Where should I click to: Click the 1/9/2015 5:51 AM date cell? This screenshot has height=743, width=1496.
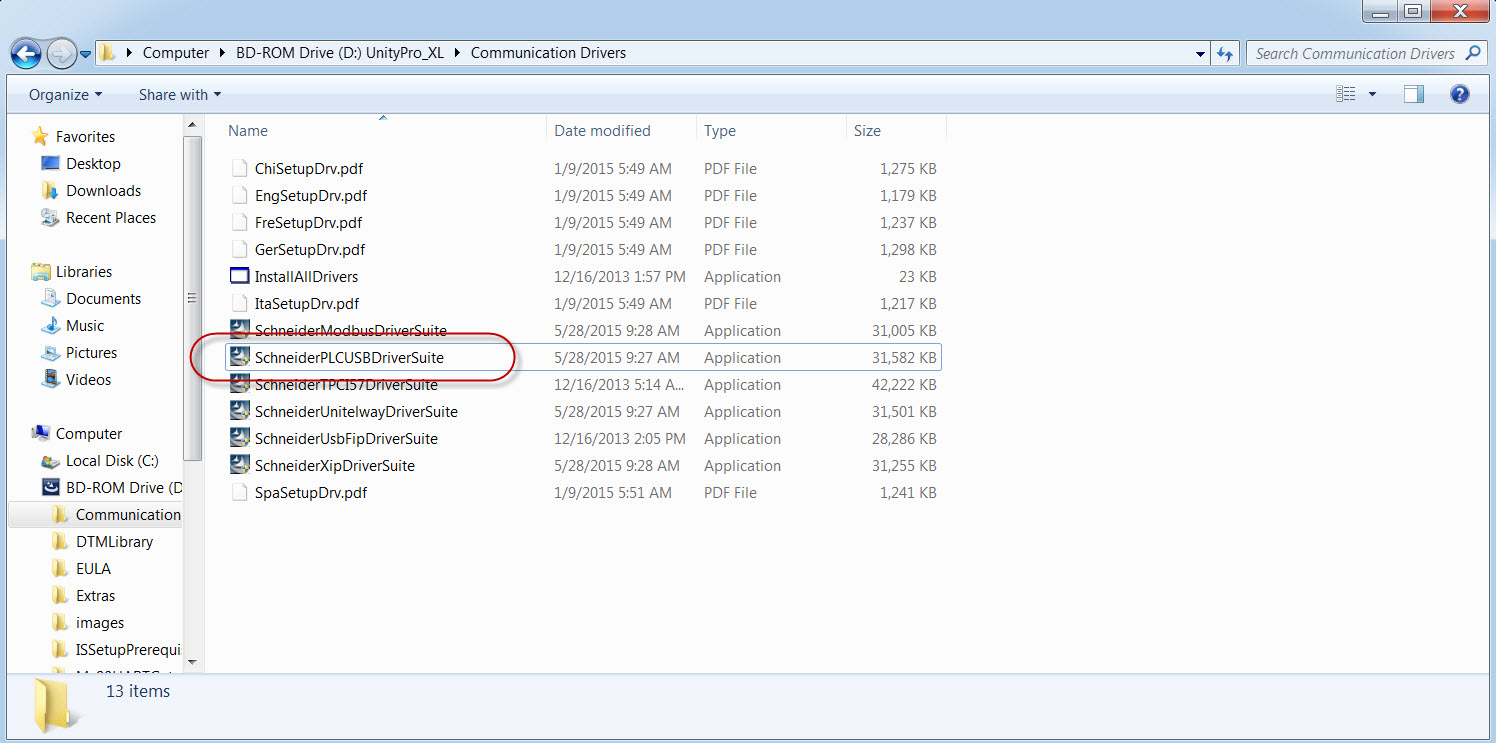click(613, 492)
